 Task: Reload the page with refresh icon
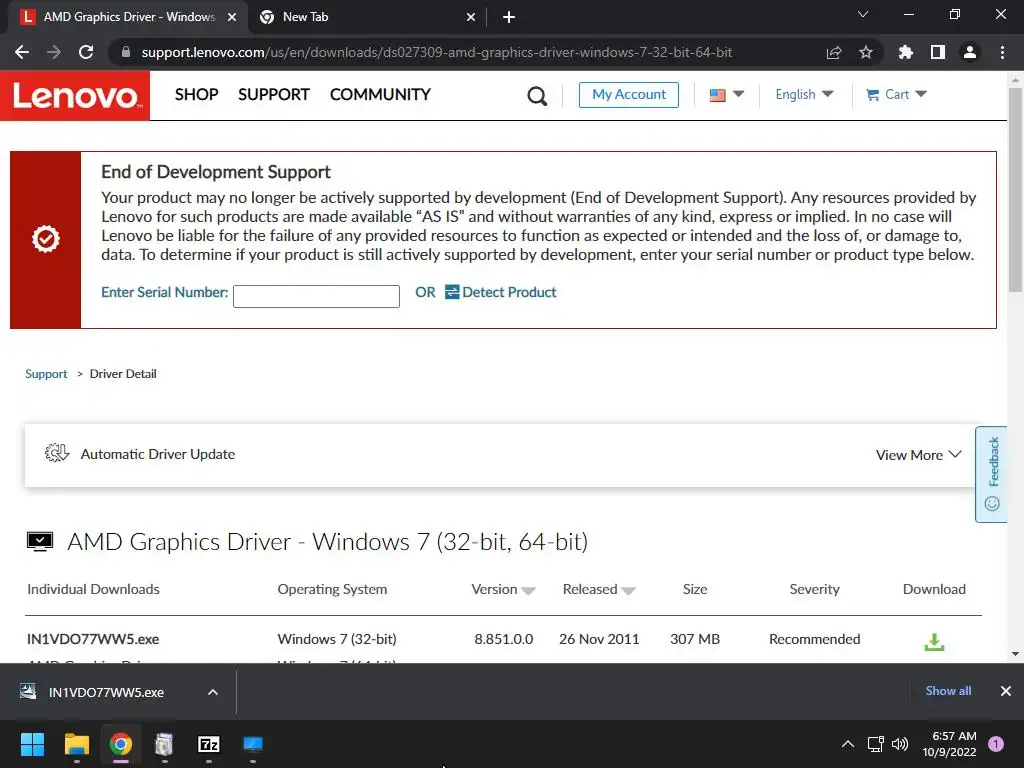[x=86, y=52]
